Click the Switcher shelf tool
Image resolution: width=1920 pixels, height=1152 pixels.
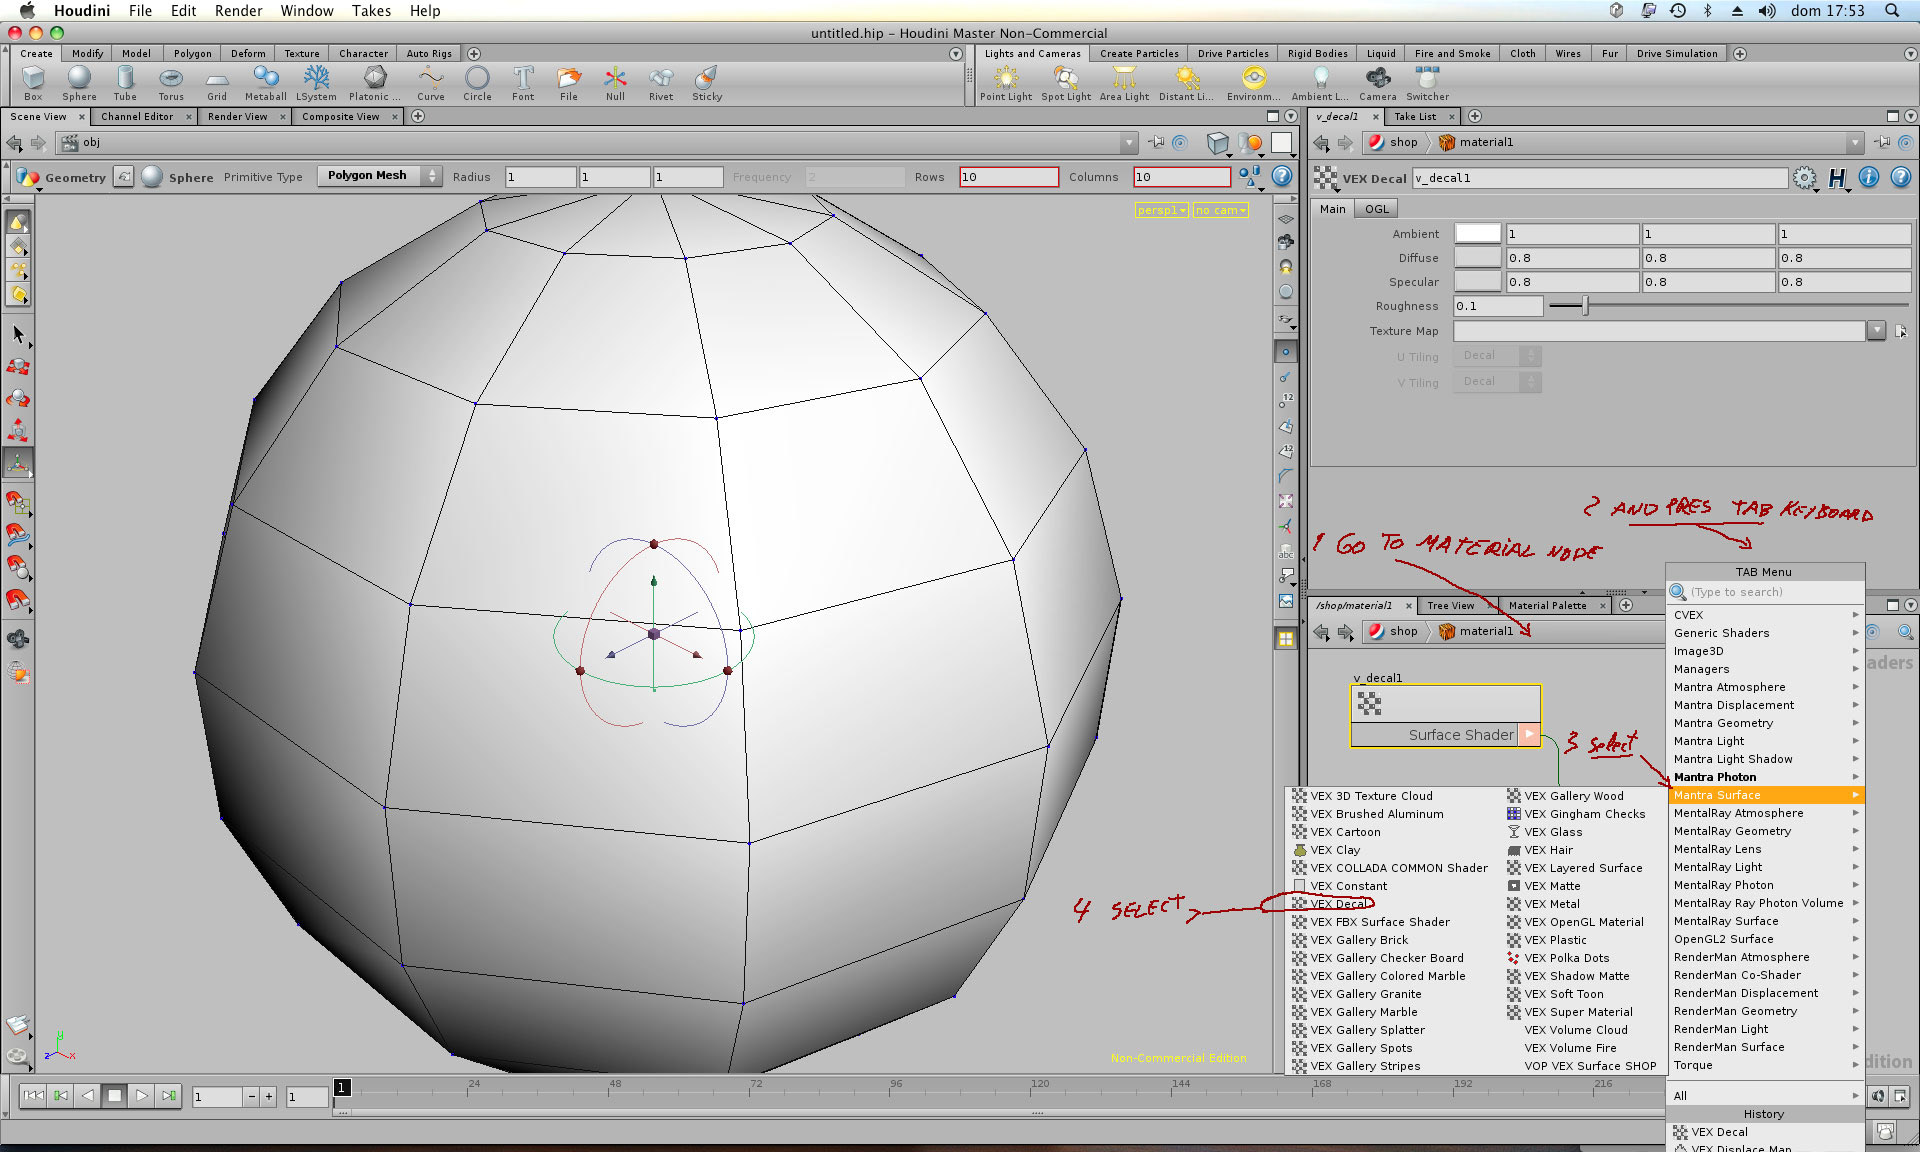pos(1427,83)
